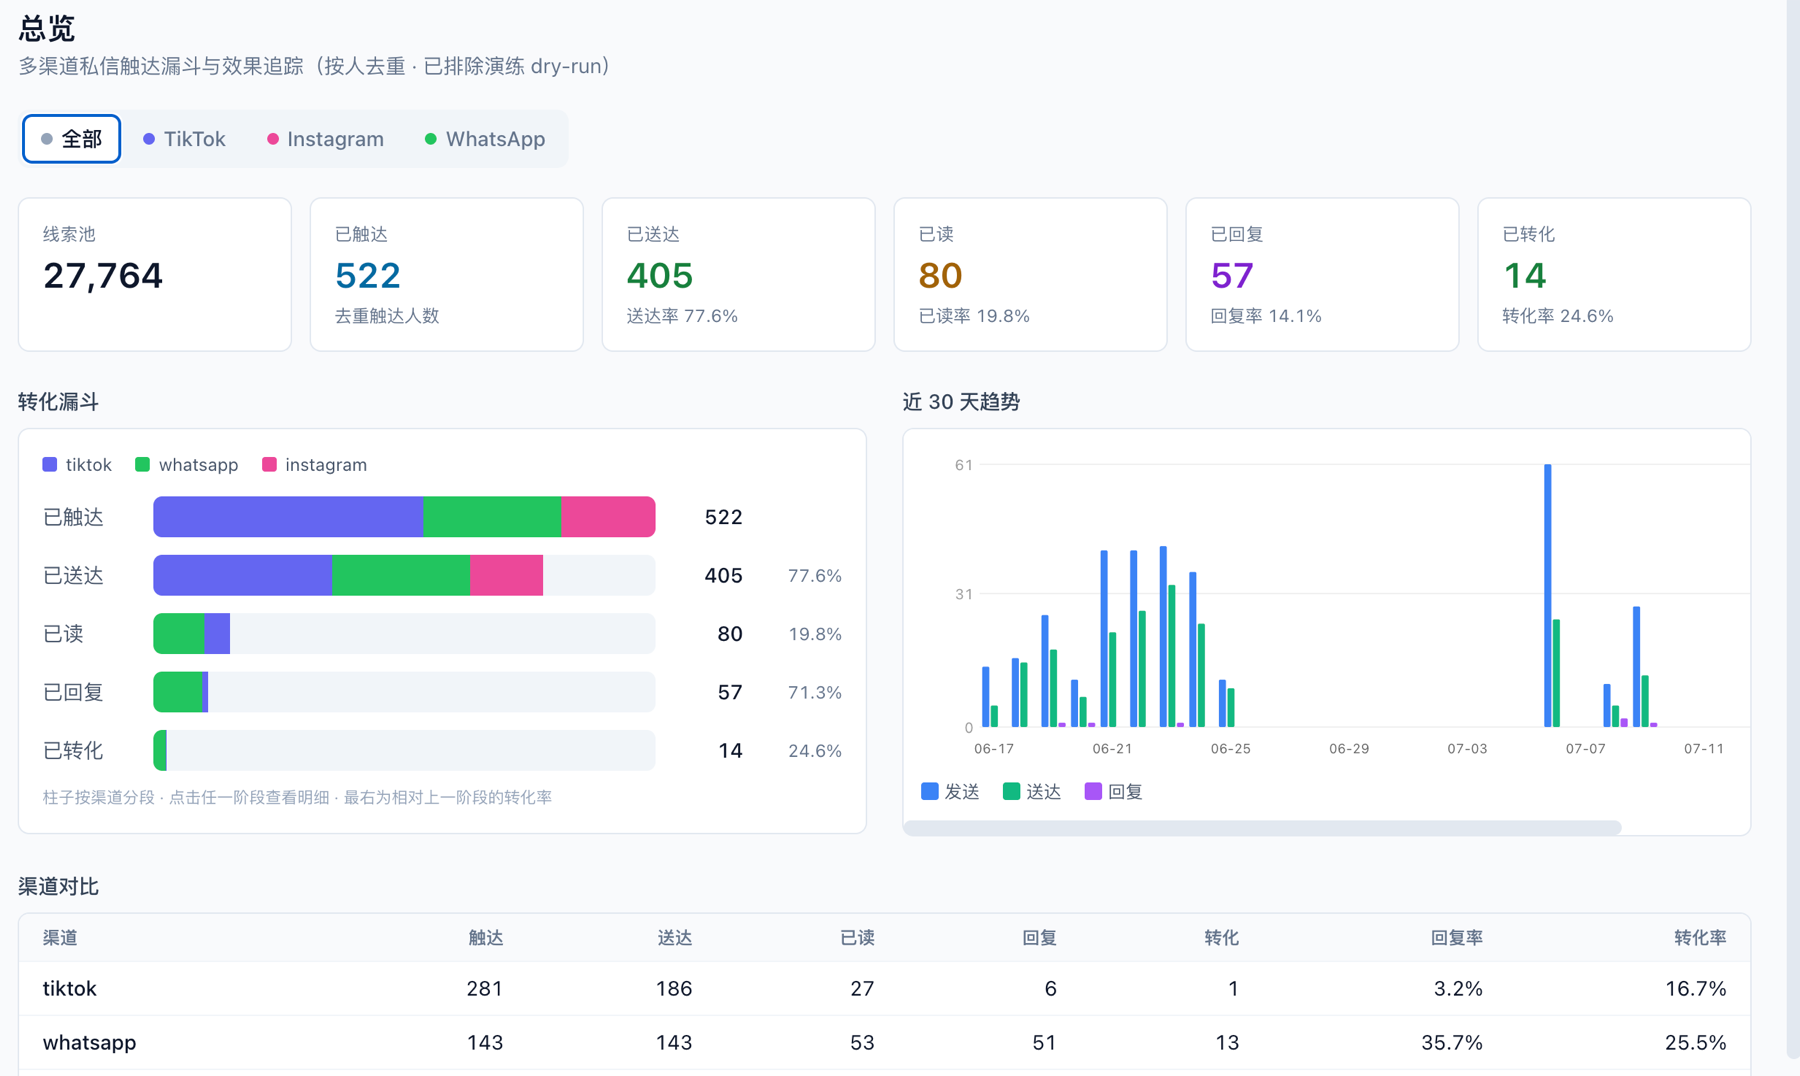Click whatsapp 已读 value 53
1800x1076 pixels.
point(862,1043)
